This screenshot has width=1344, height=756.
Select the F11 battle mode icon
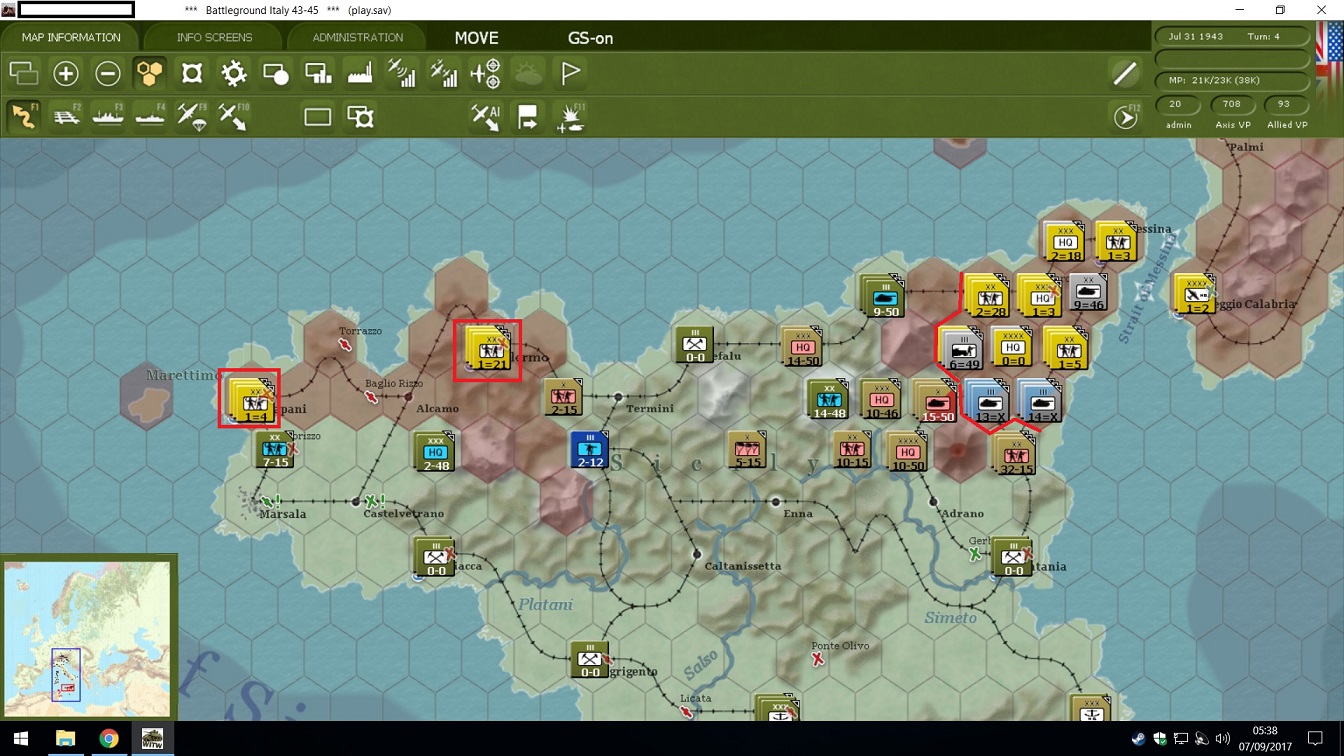[571, 117]
